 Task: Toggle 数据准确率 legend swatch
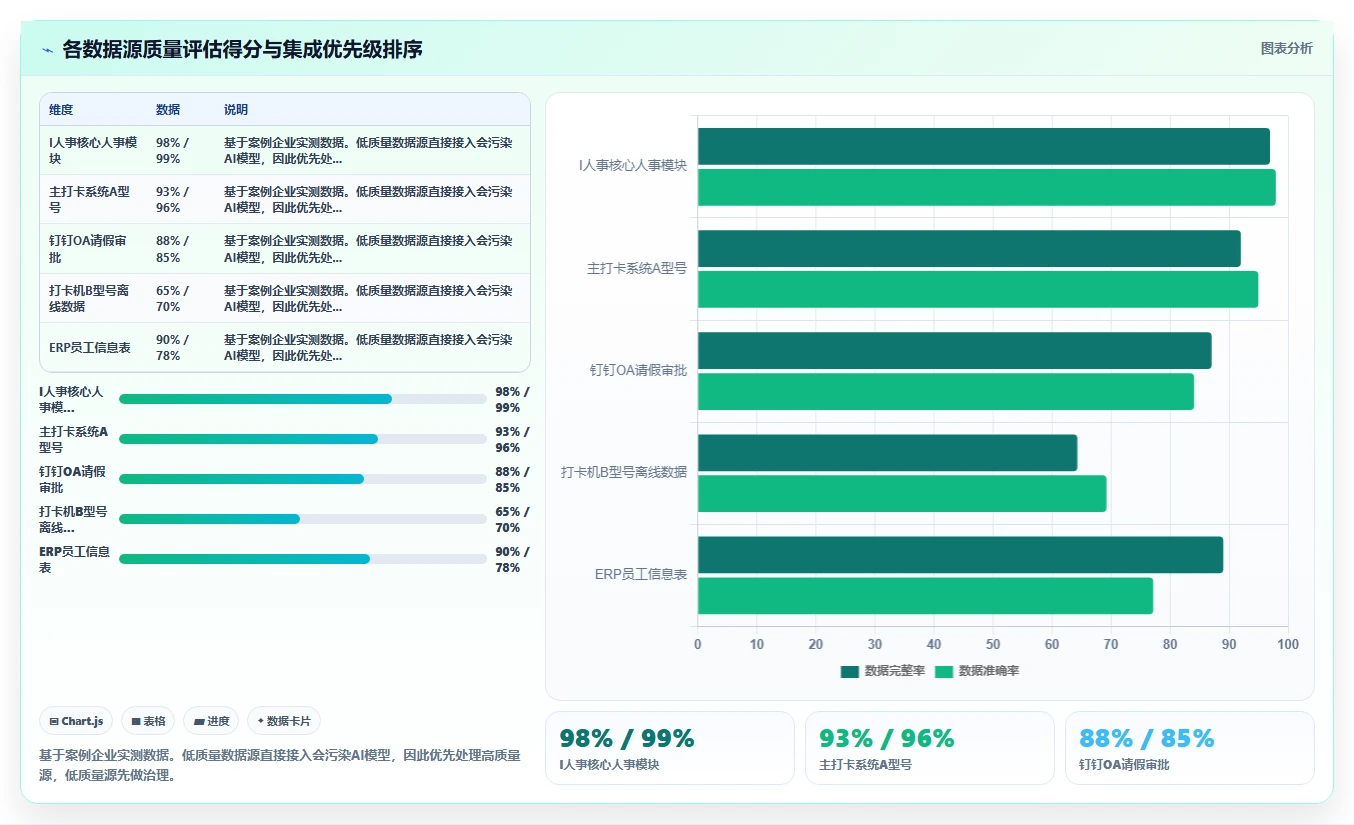coord(944,671)
